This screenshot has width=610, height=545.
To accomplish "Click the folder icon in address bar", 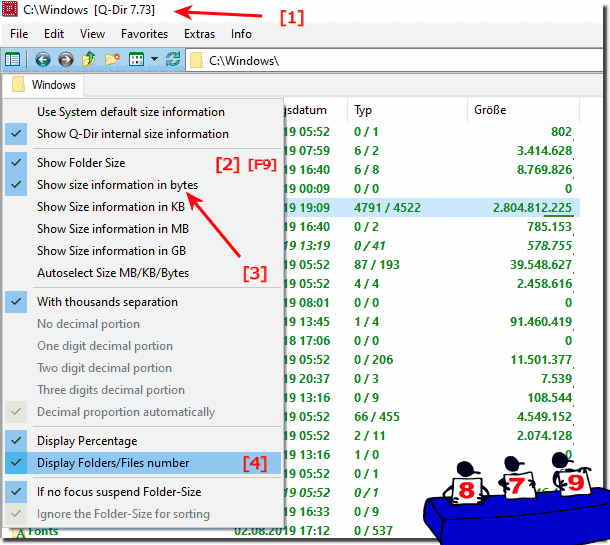I will coord(196,60).
